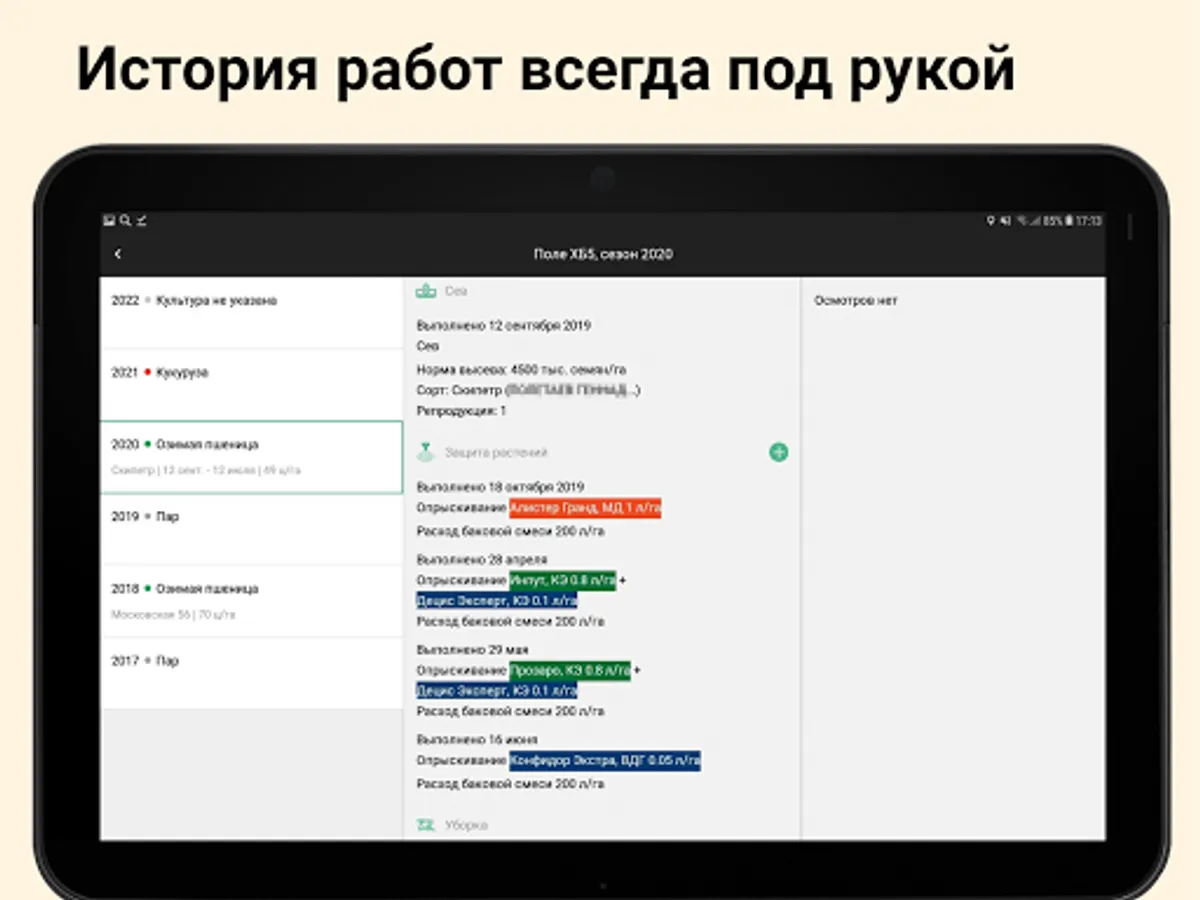The height and width of the screenshot is (900, 1200).
Task: Tap Выполнено 29 мая entry
Action: (472, 649)
